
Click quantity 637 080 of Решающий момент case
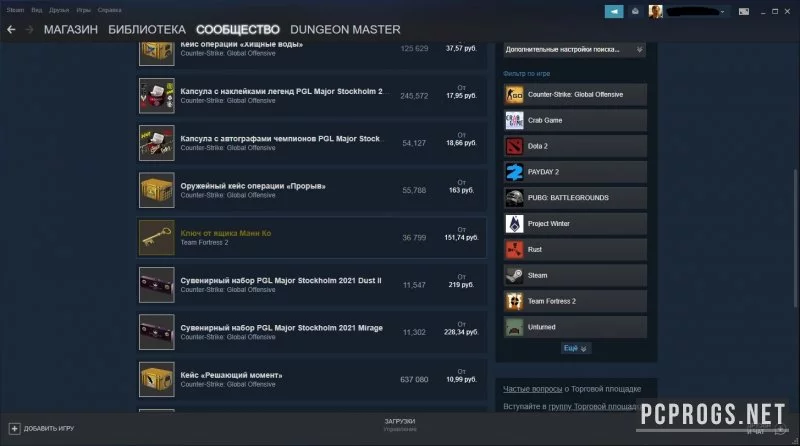pyautogui.click(x=414, y=380)
